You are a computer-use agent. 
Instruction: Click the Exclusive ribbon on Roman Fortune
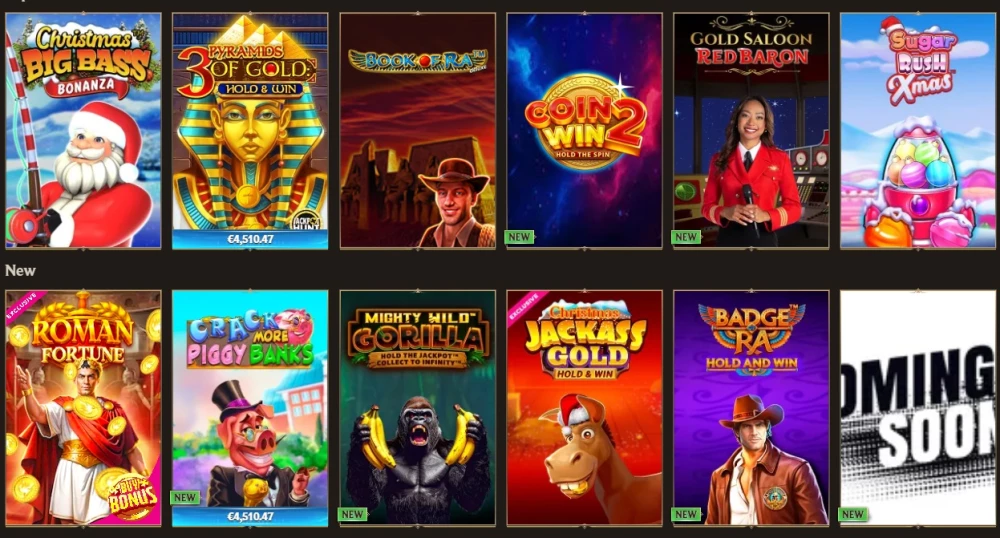[22, 307]
